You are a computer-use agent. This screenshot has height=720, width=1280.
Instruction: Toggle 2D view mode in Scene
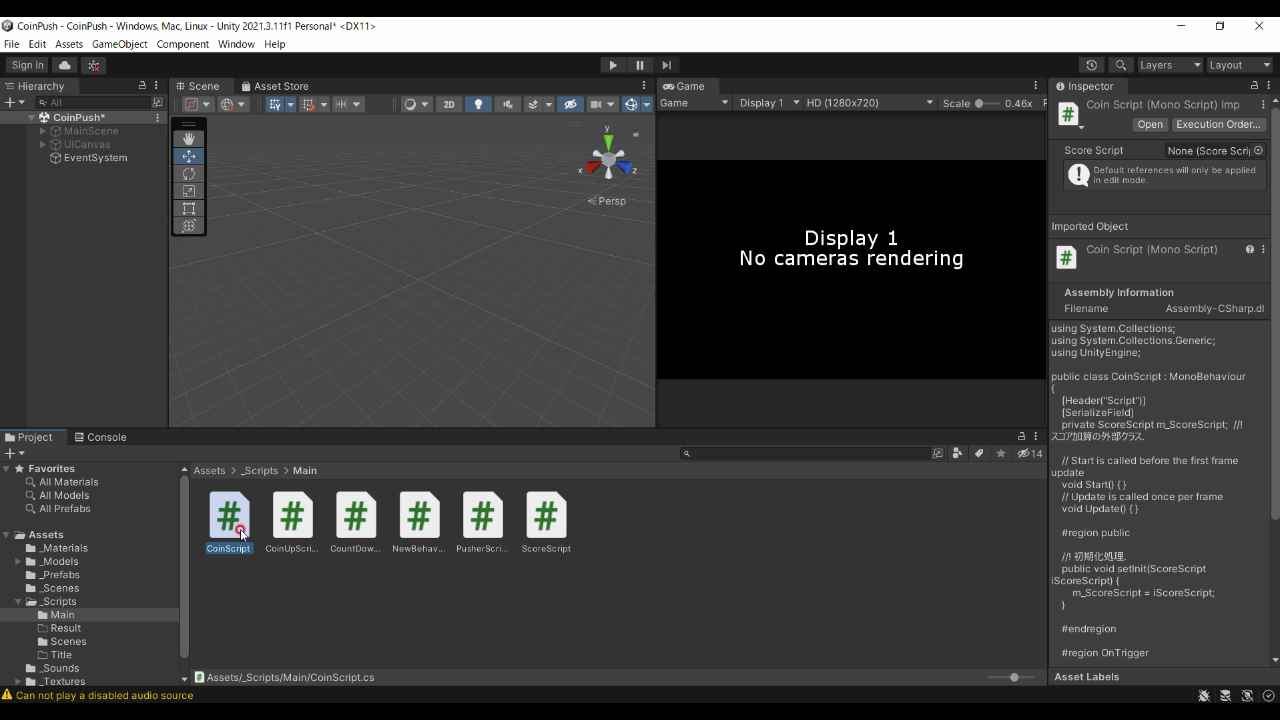pyautogui.click(x=449, y=104)
